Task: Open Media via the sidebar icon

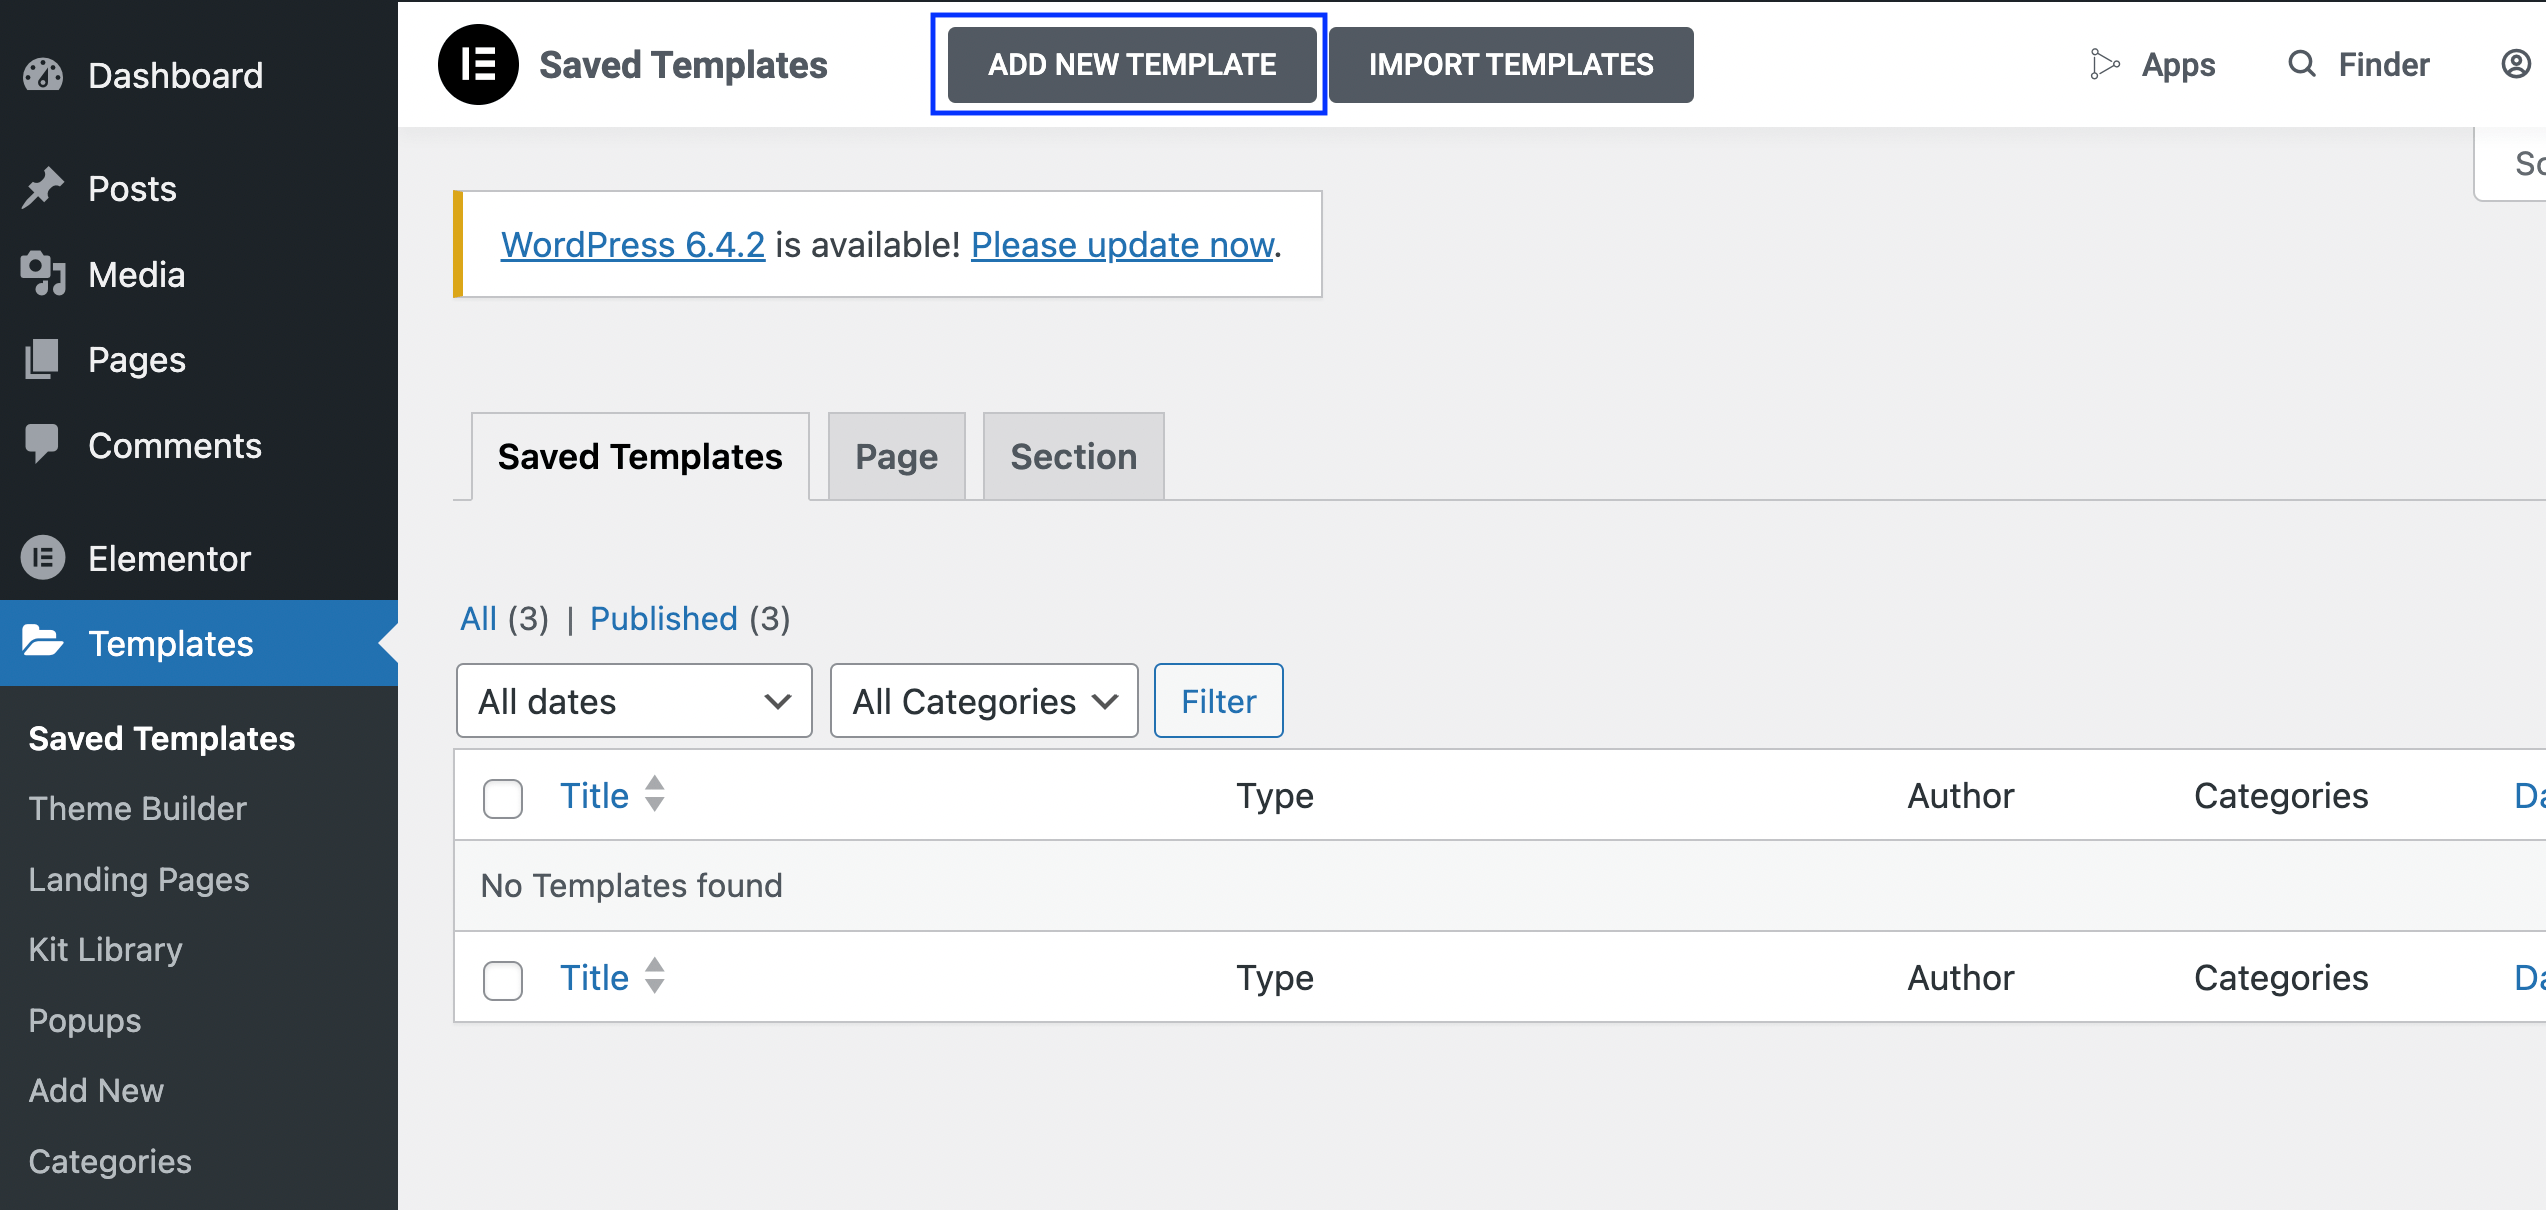Action: point(42,273)
